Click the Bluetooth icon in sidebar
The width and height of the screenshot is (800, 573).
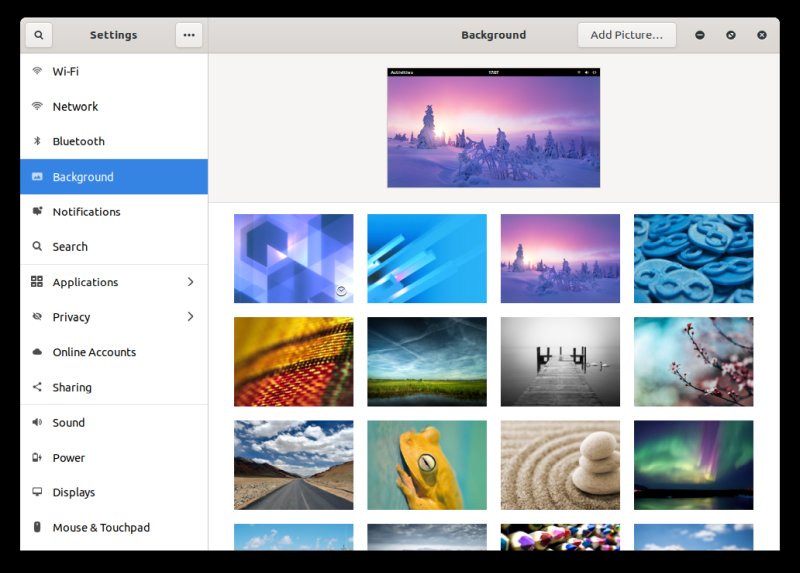coord(37,141)
